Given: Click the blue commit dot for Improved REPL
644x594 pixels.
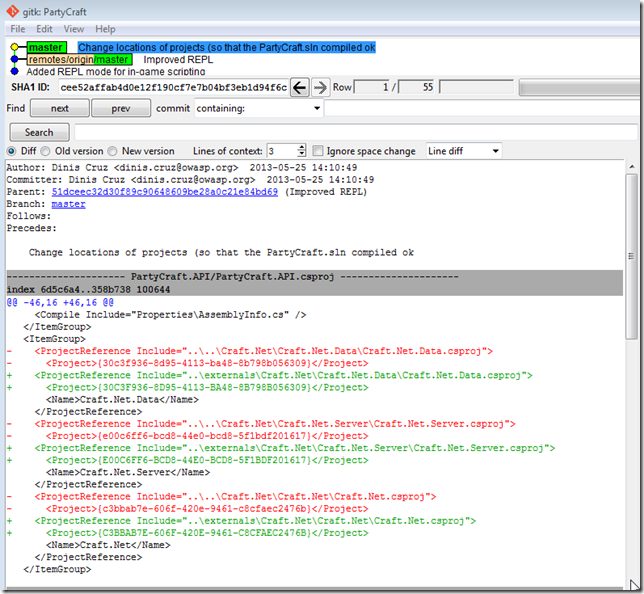Looking at the screenshot, I should [x=14, y=59].
